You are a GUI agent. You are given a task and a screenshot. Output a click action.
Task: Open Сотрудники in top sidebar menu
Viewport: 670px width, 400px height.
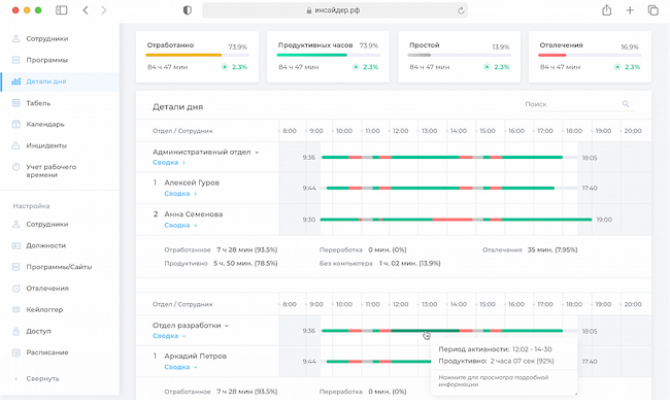47,38
